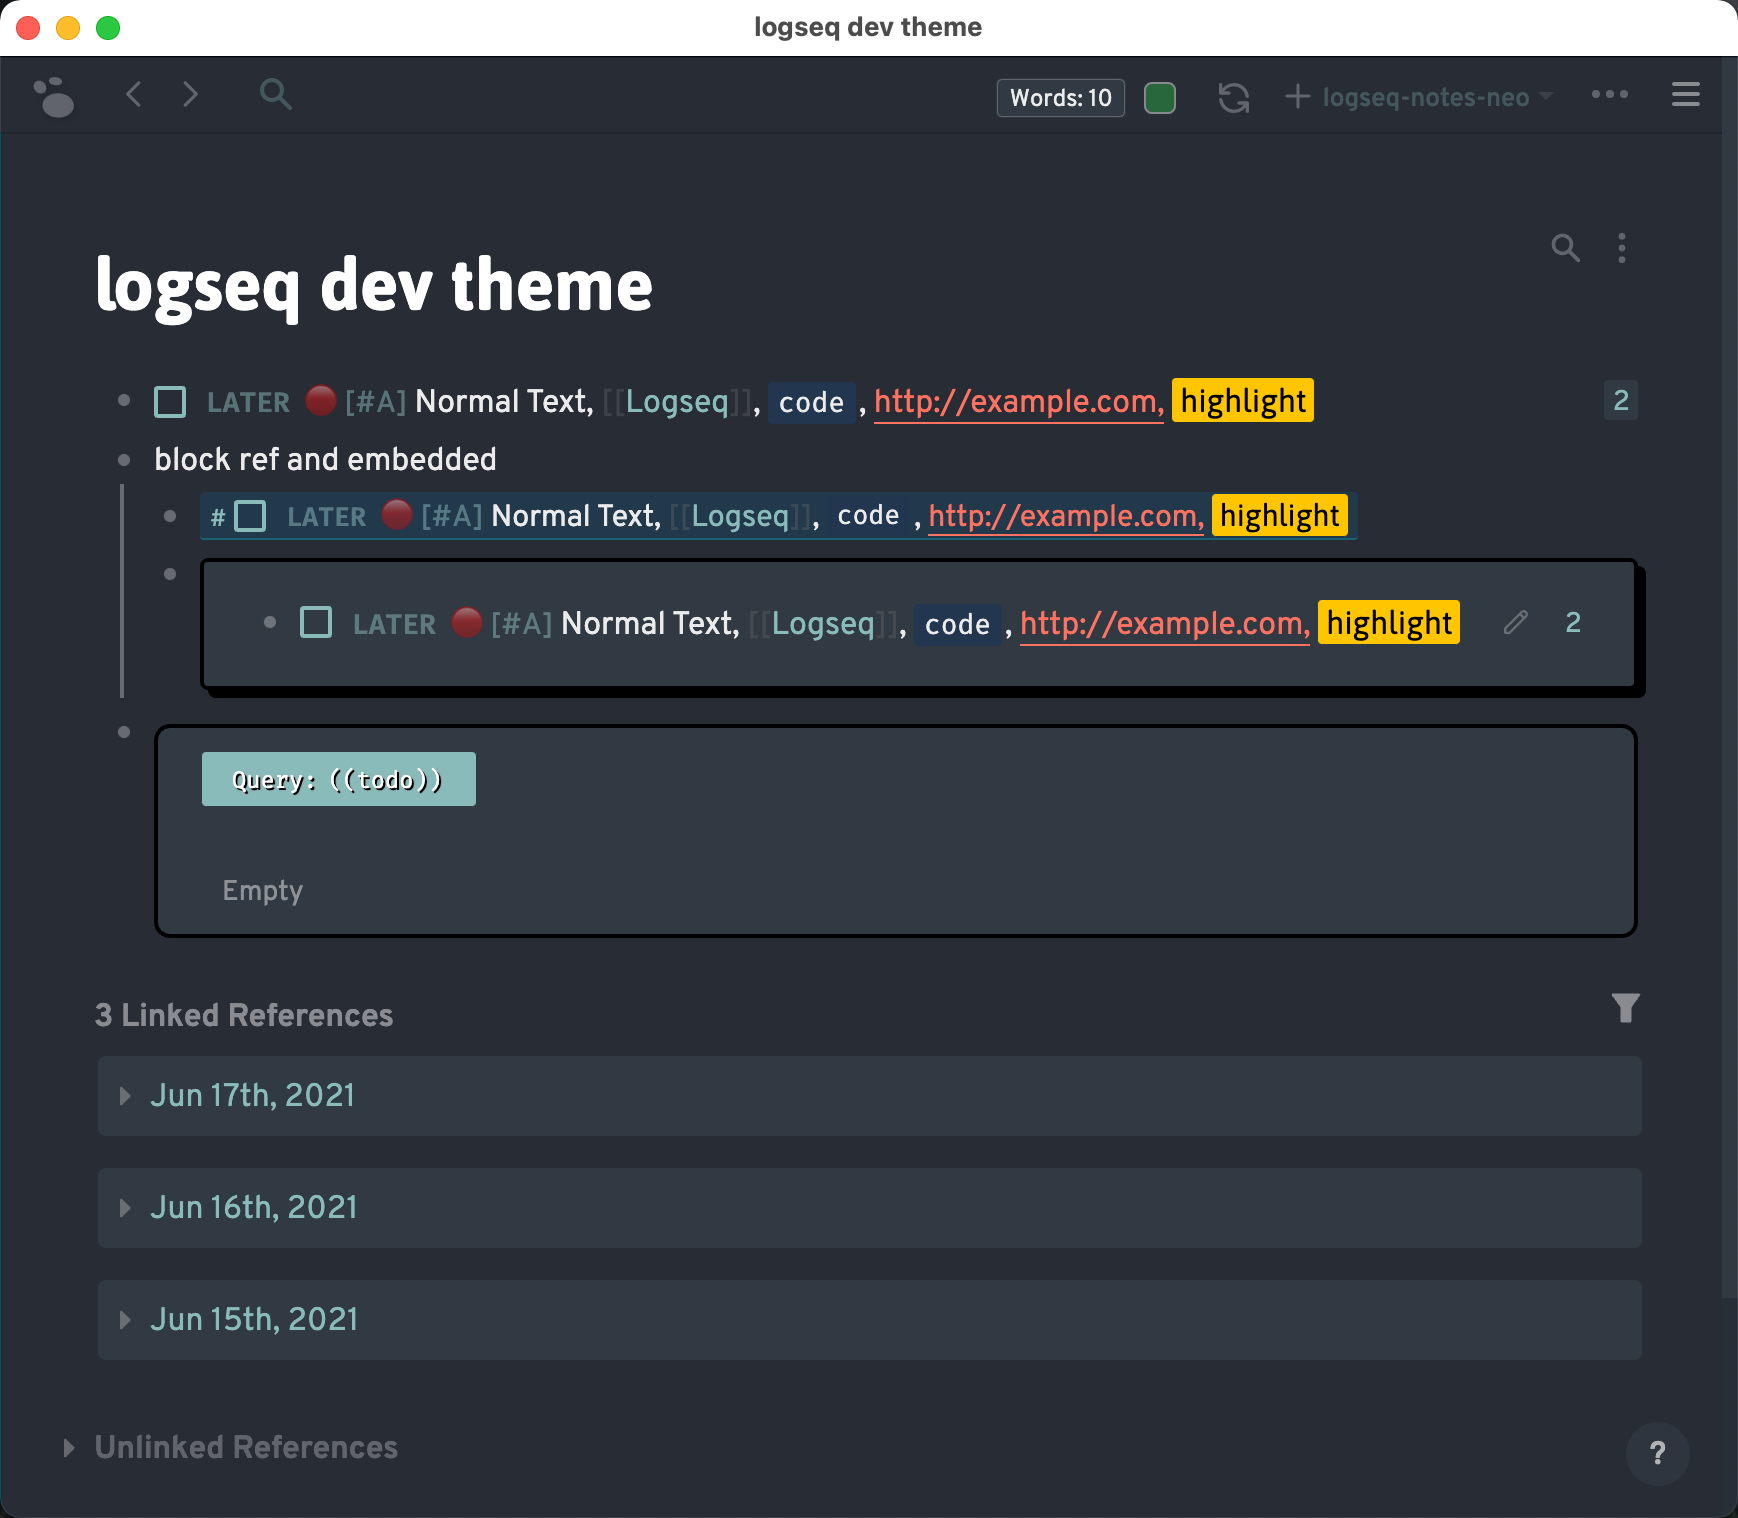This screenshot has height=1518, width=1738.
Task: Click the # symbol in block reference
Action: [x=218, y=517]
